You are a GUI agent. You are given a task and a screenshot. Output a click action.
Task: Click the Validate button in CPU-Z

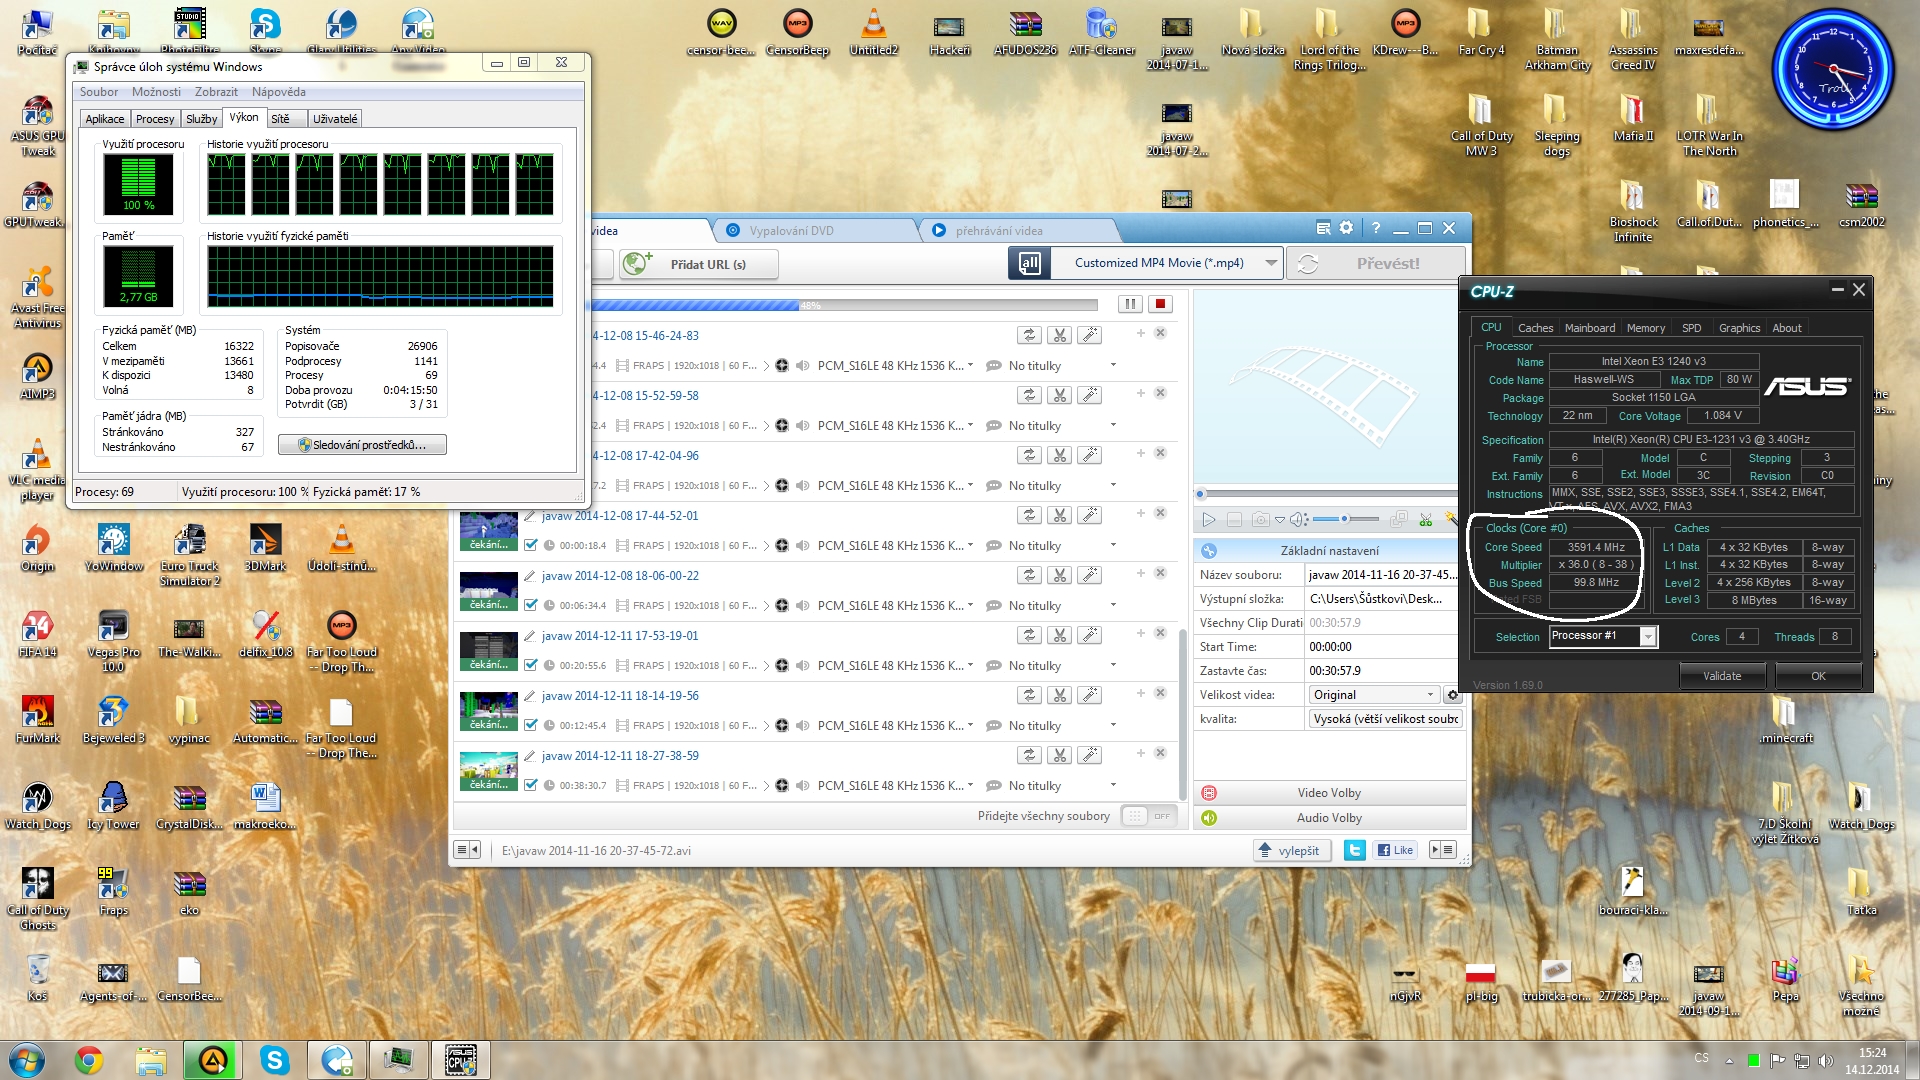point(1722,676)
